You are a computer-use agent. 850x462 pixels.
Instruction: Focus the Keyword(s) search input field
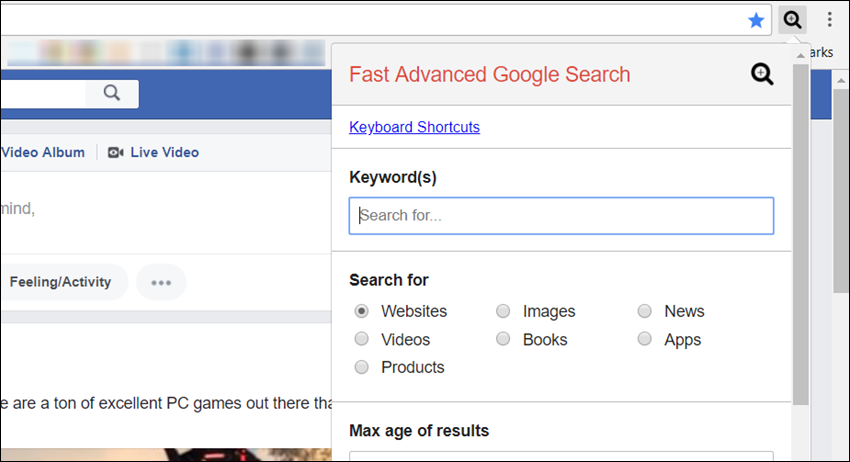pos(561,215)
